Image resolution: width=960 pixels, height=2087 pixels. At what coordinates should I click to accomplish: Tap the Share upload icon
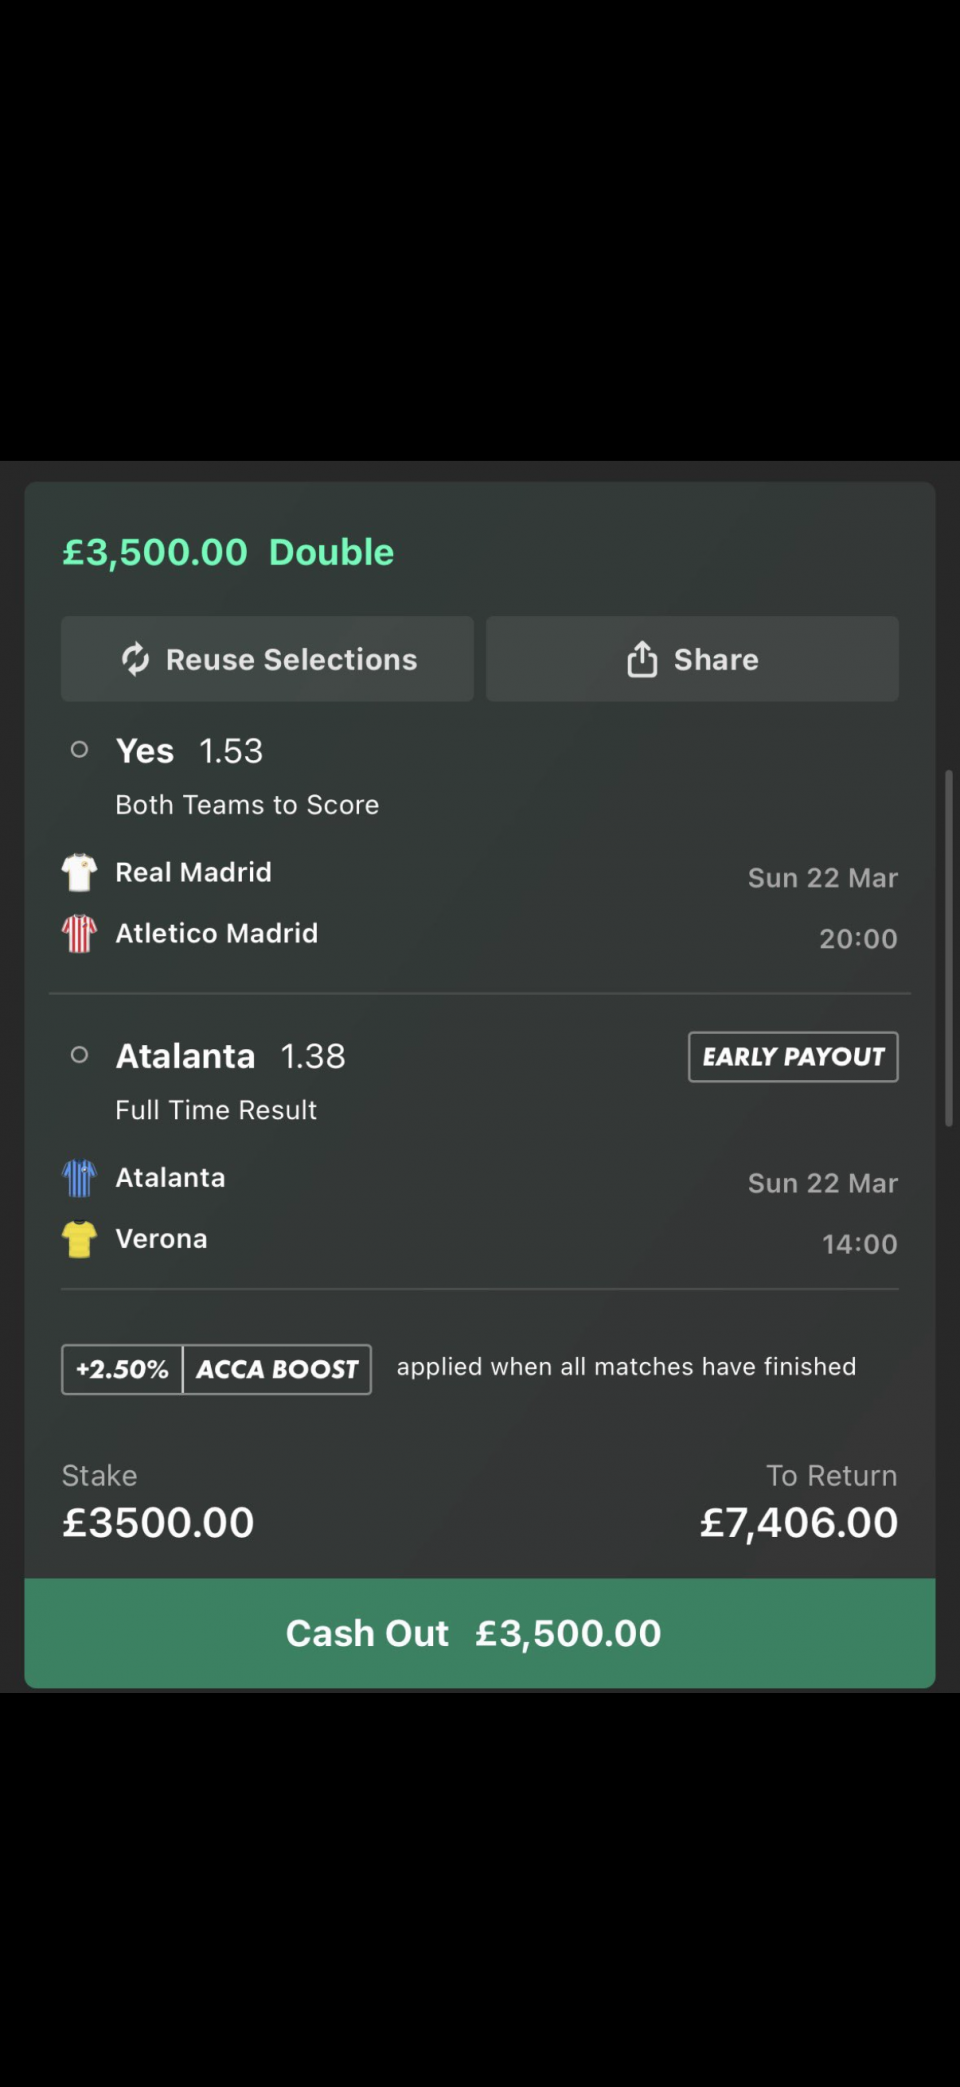(642, 659)
